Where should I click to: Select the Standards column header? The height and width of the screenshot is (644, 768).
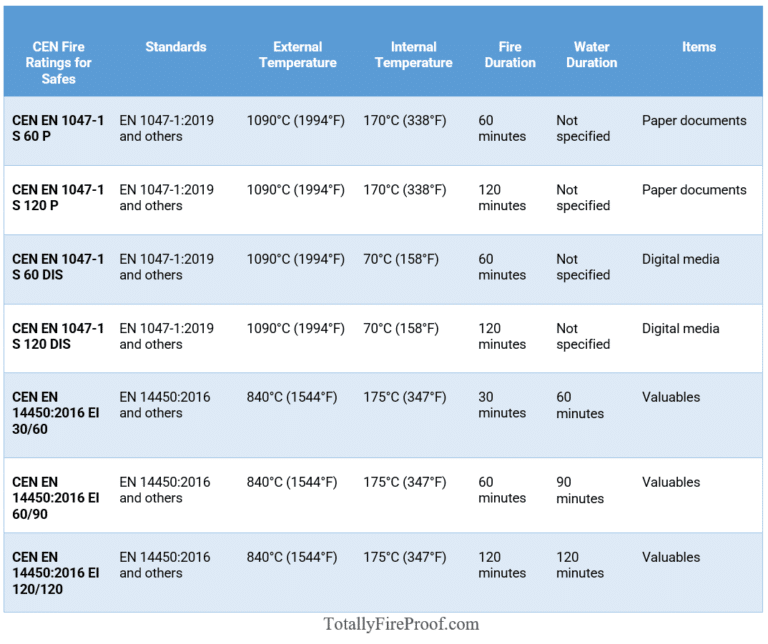176,47
